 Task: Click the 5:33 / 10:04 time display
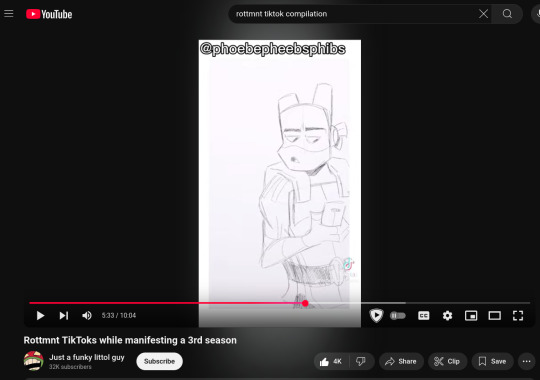pyautogui.click(x=119, y=316)
